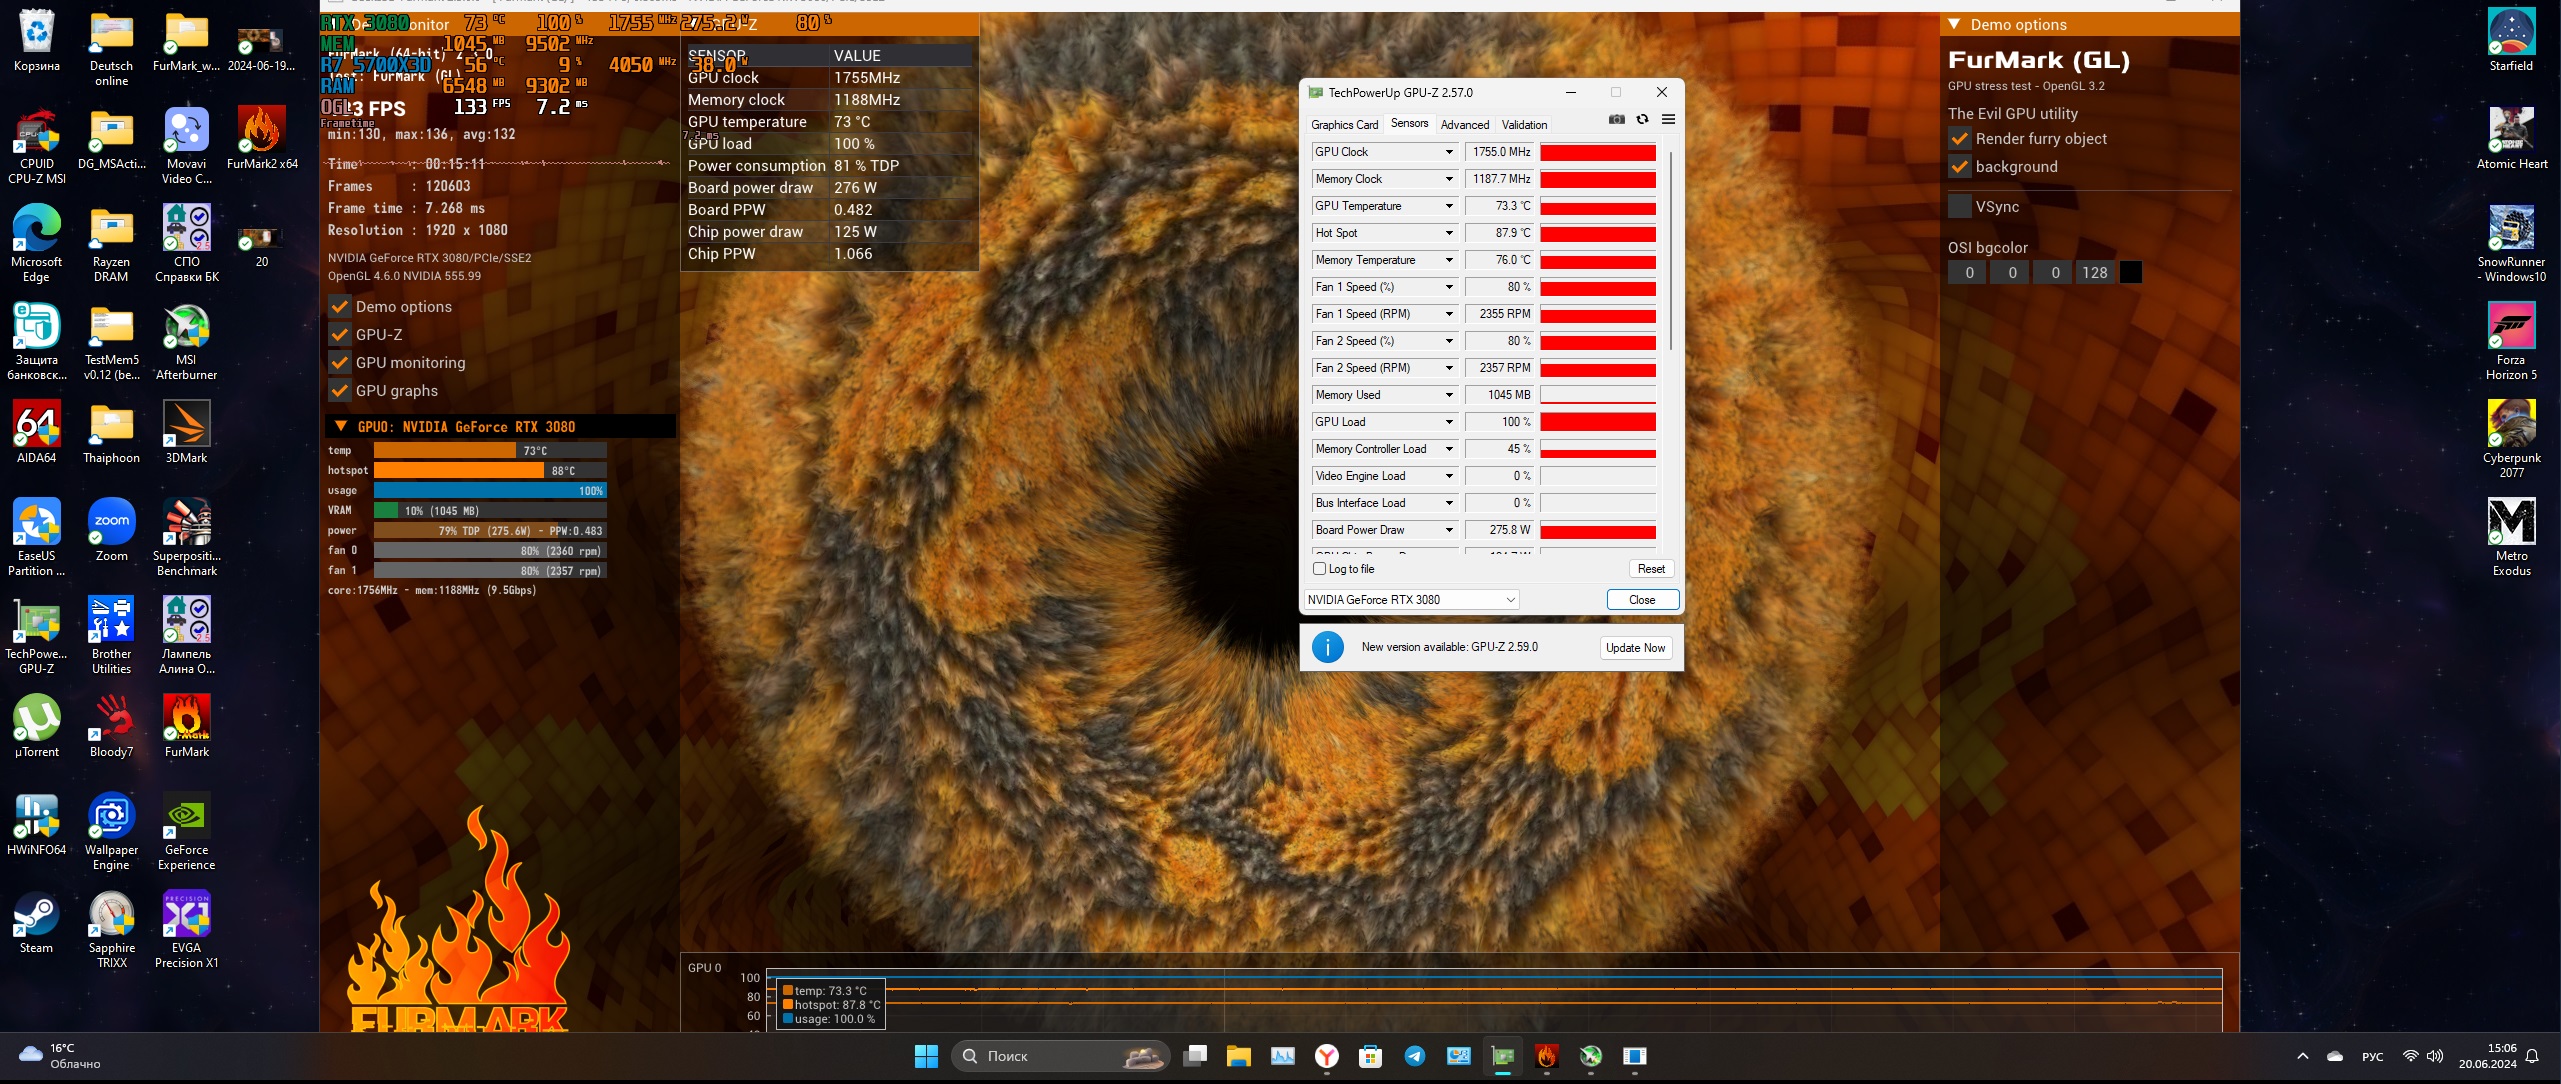2561x1084 pixels.
Task: Switch to the Advanced tab in GPU-Z
Action: coord(1464,125)
